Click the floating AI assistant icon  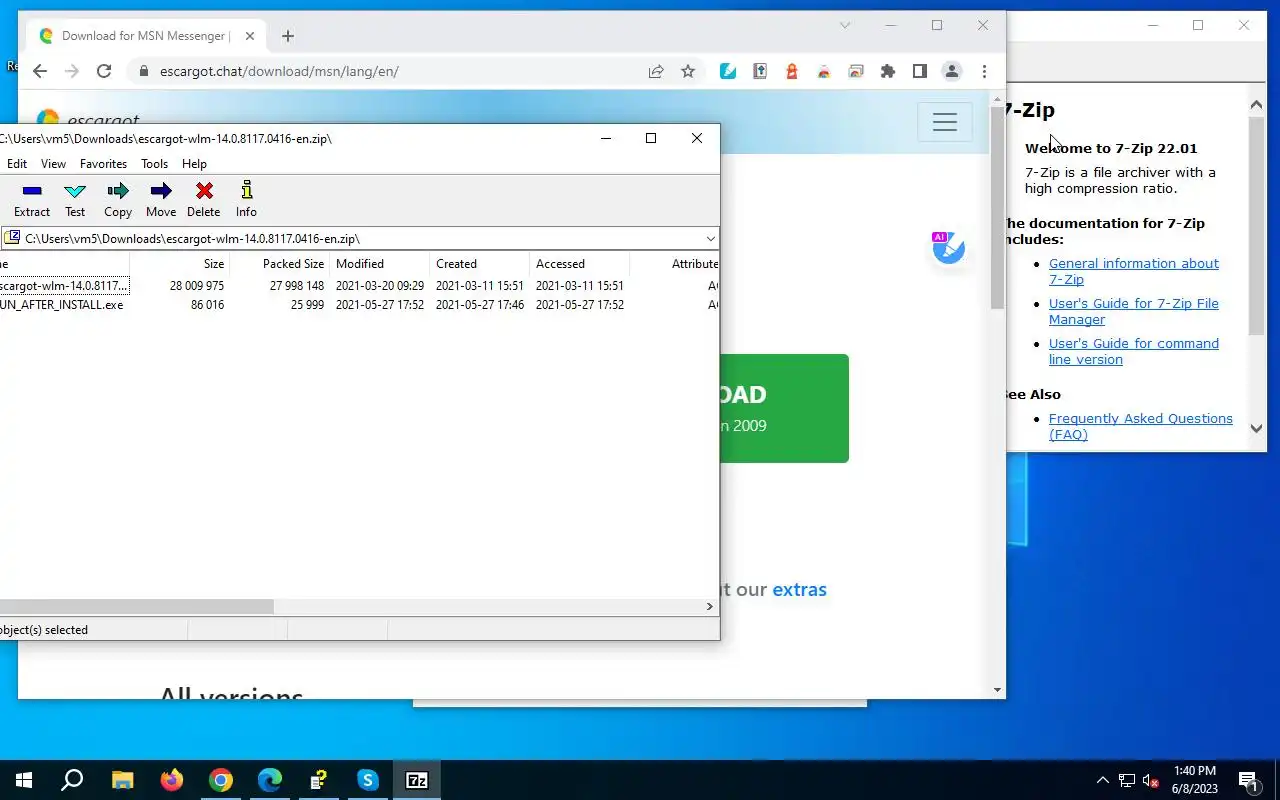(948, 247)
